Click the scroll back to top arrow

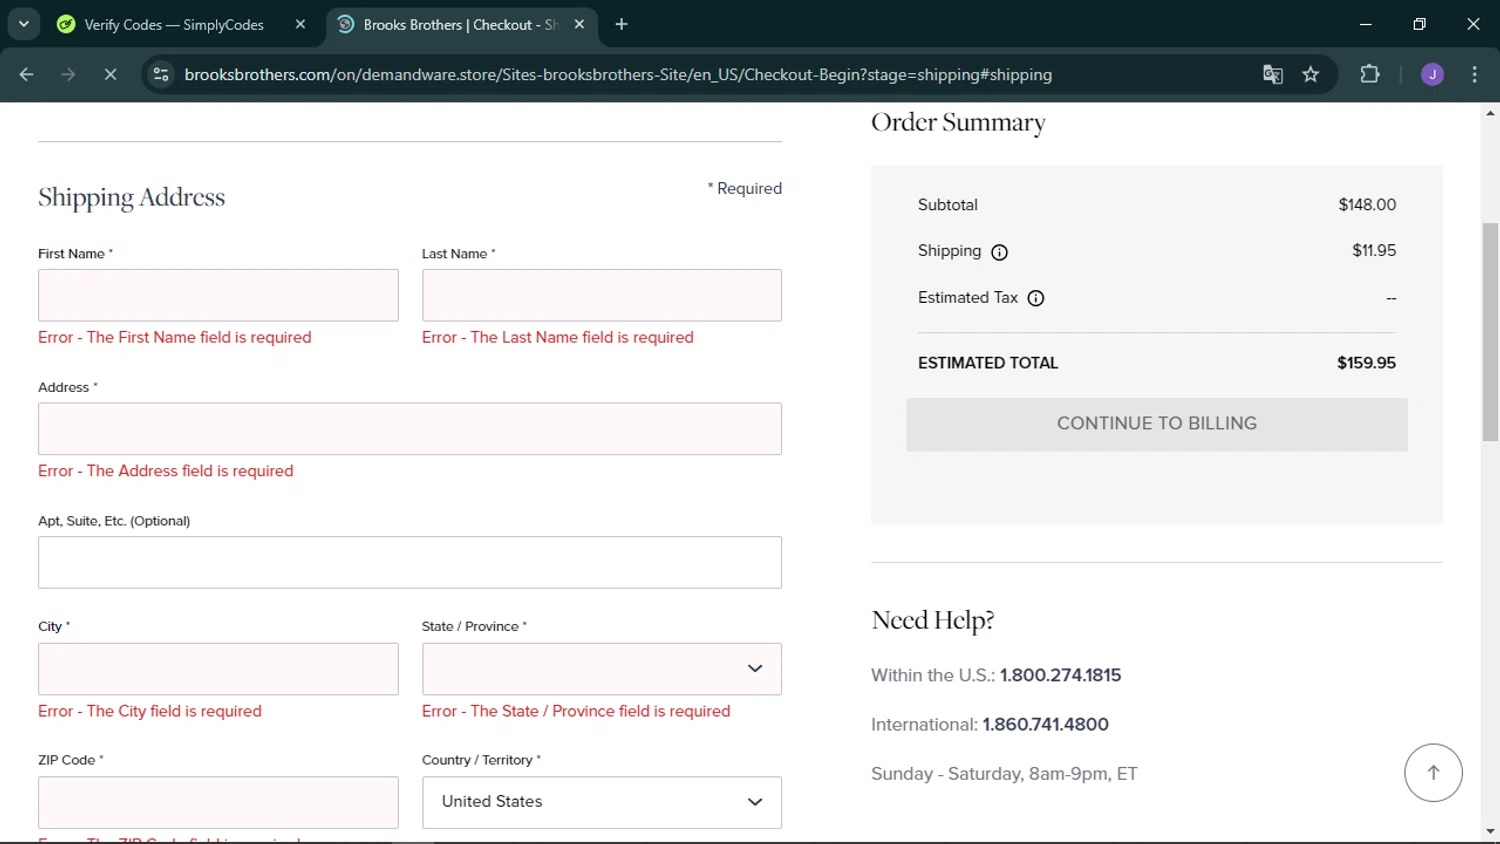pos(1433,772)
